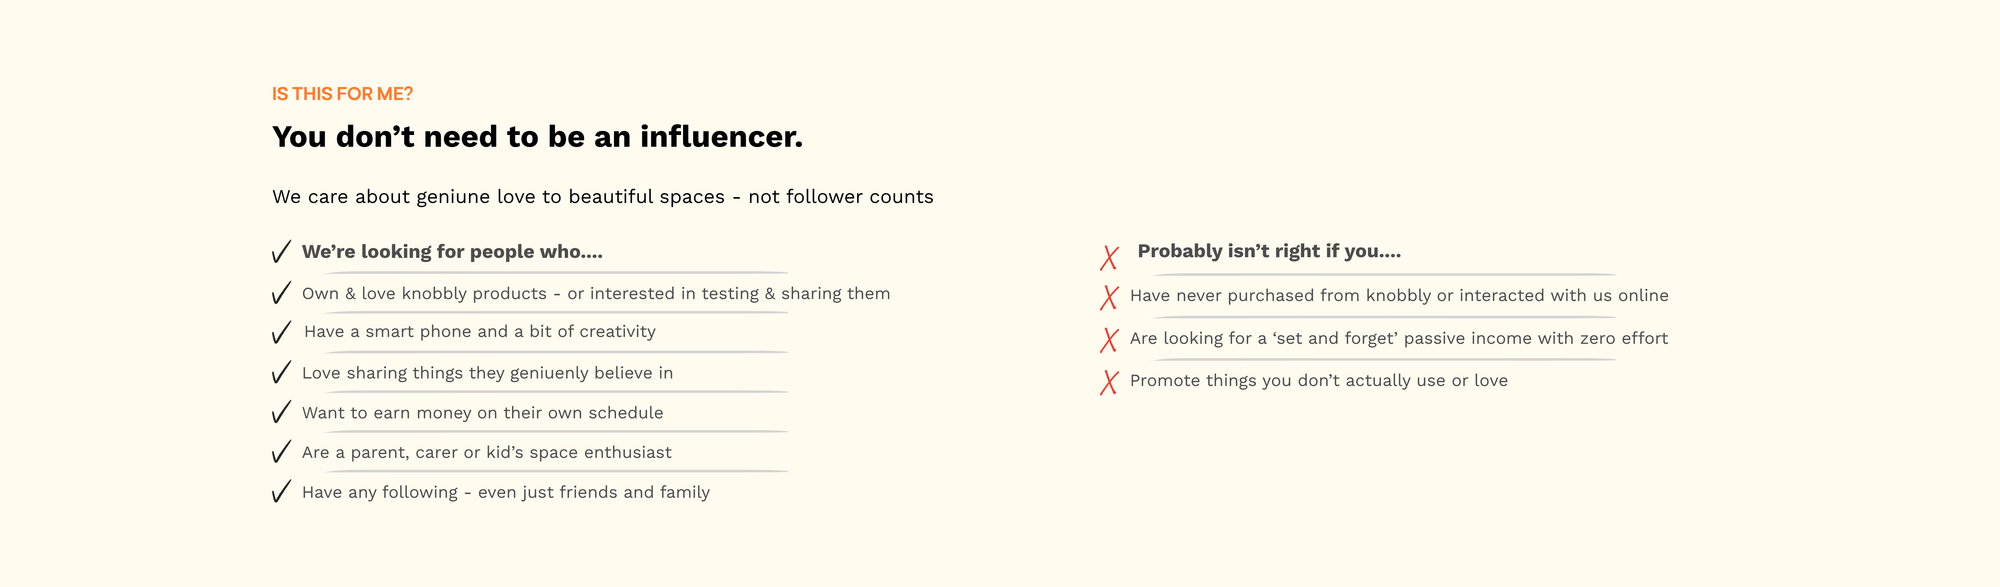Screen dimensions: 2000x587
Task: Click "Promote things you don't actually use" text
Action: (x=1318, y=381)
